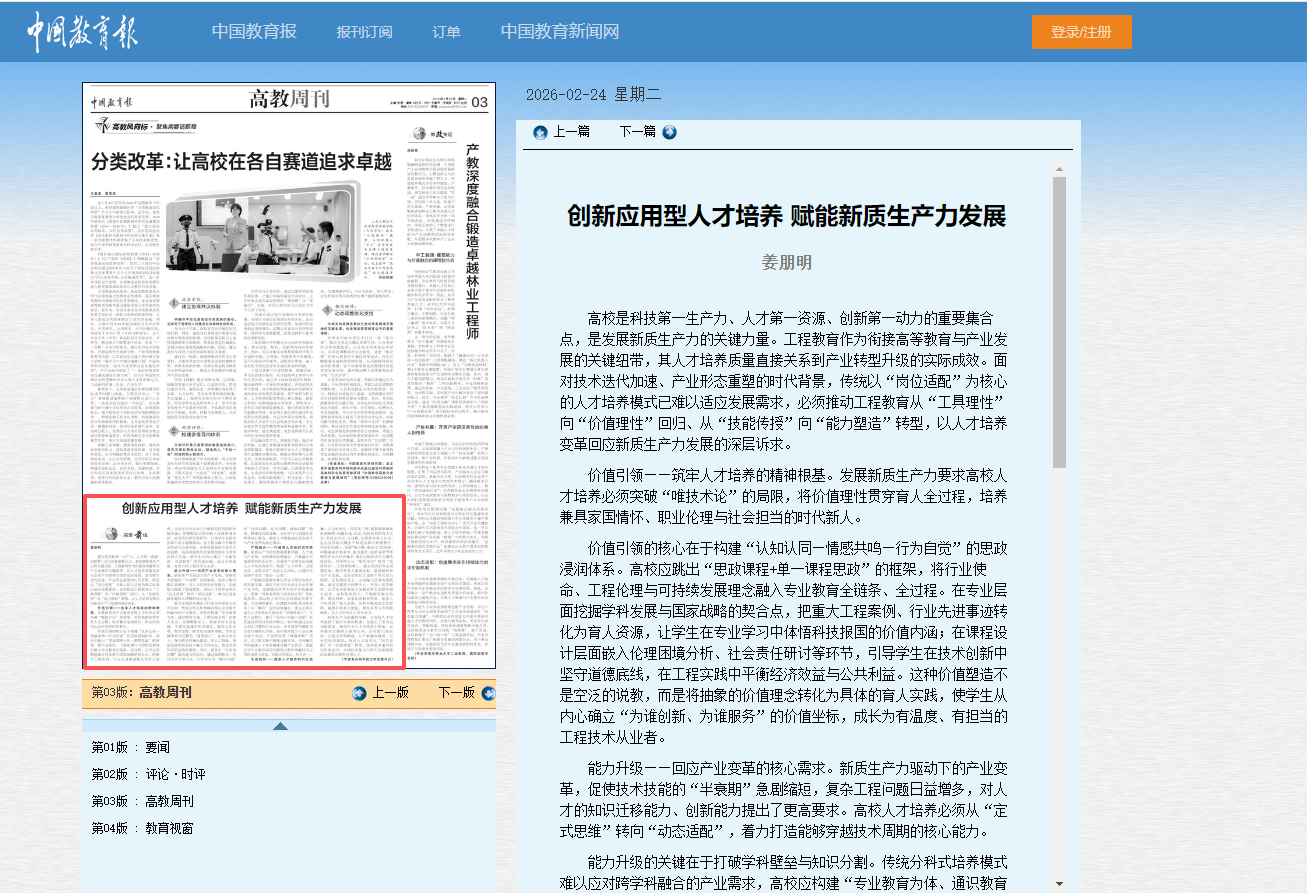Select the highlighted 创新应用型人才培养 article region
This screenshot has width=1307, height=893.
[x=244, y=581]
